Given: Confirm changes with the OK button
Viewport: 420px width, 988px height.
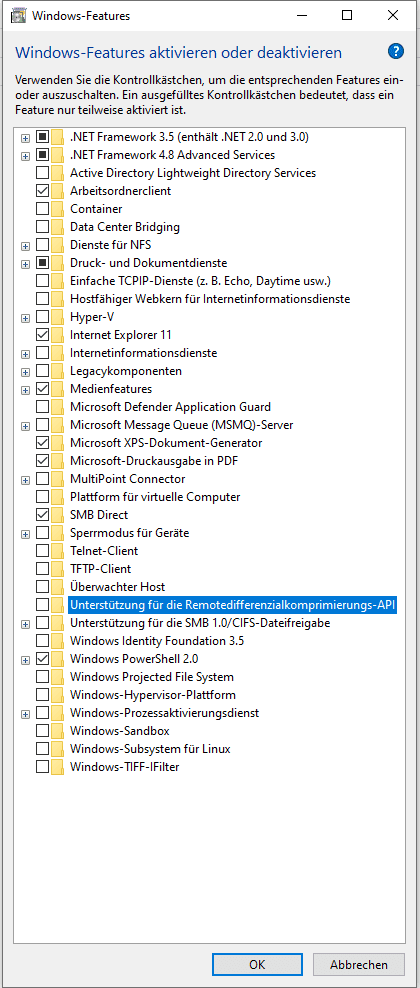Looking at the screenshot, I should click(x=258, y=964).
